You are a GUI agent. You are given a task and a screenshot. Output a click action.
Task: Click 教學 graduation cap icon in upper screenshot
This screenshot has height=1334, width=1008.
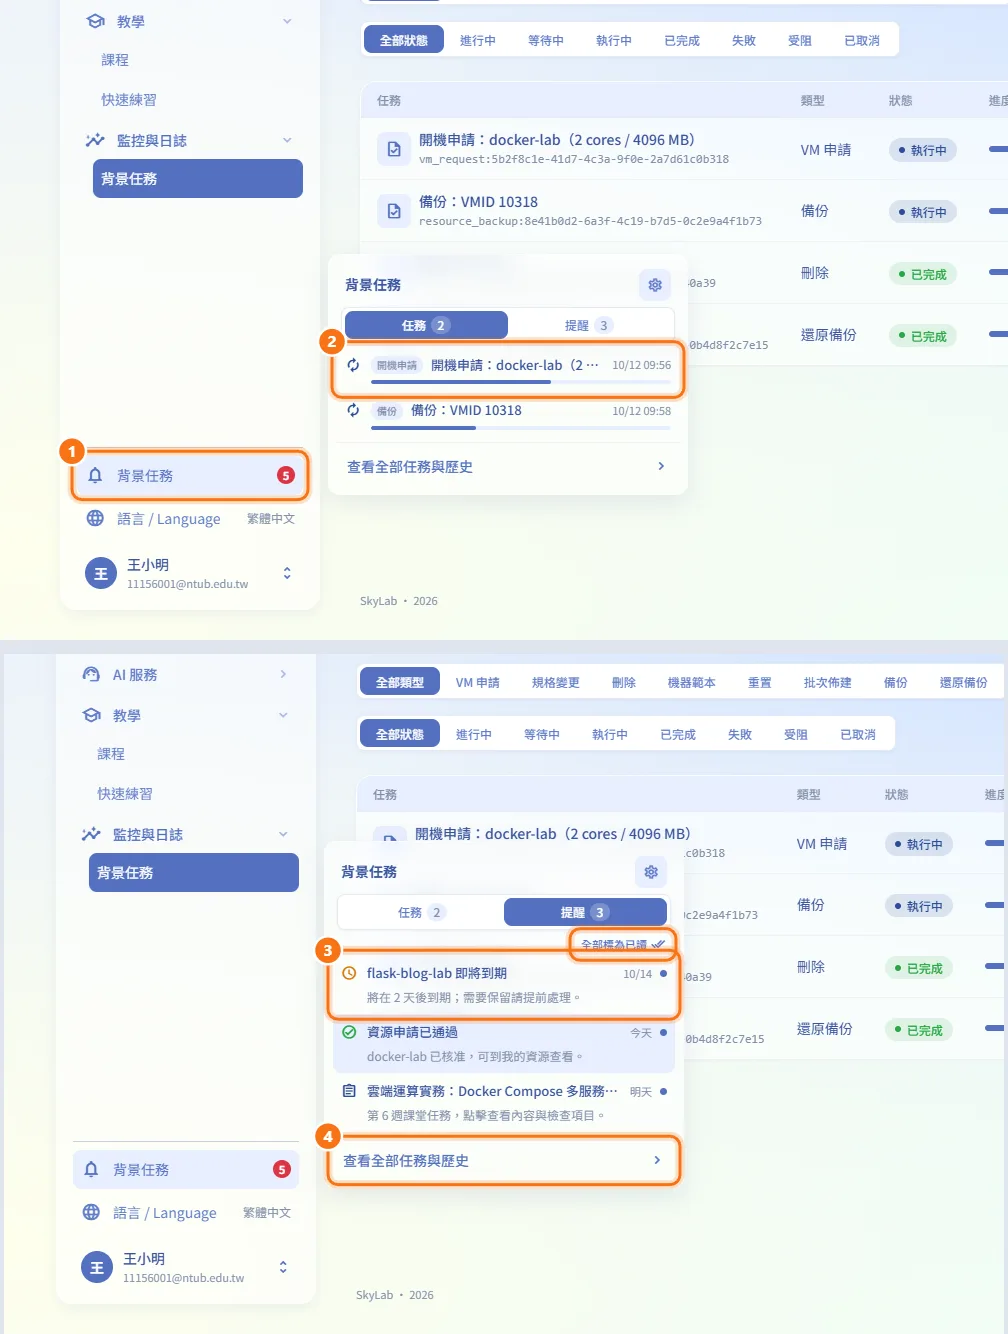(95, 21)
